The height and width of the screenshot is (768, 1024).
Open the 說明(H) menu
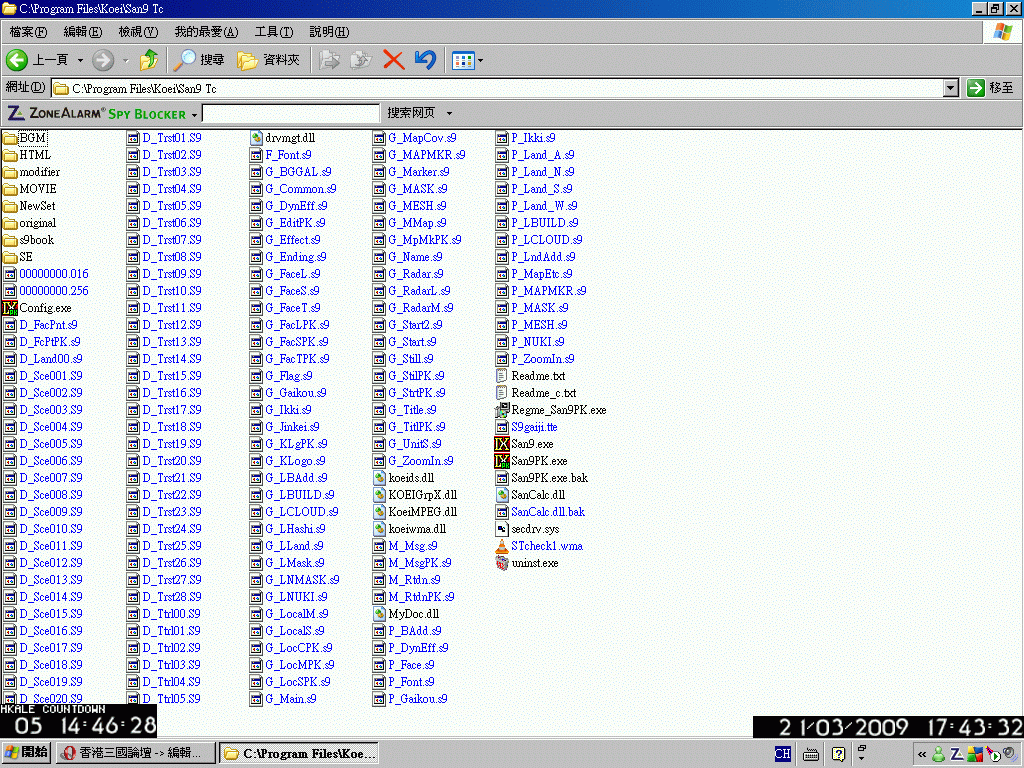point(328,31)
